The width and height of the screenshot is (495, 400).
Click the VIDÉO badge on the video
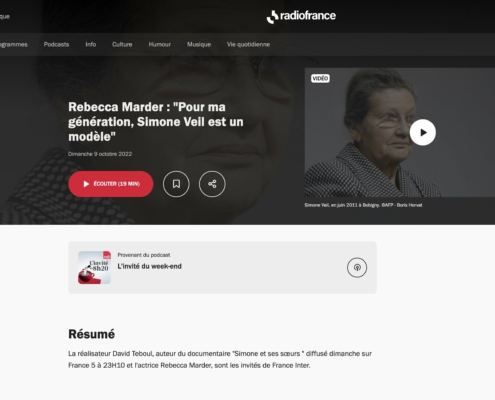(x=320, y=78)
